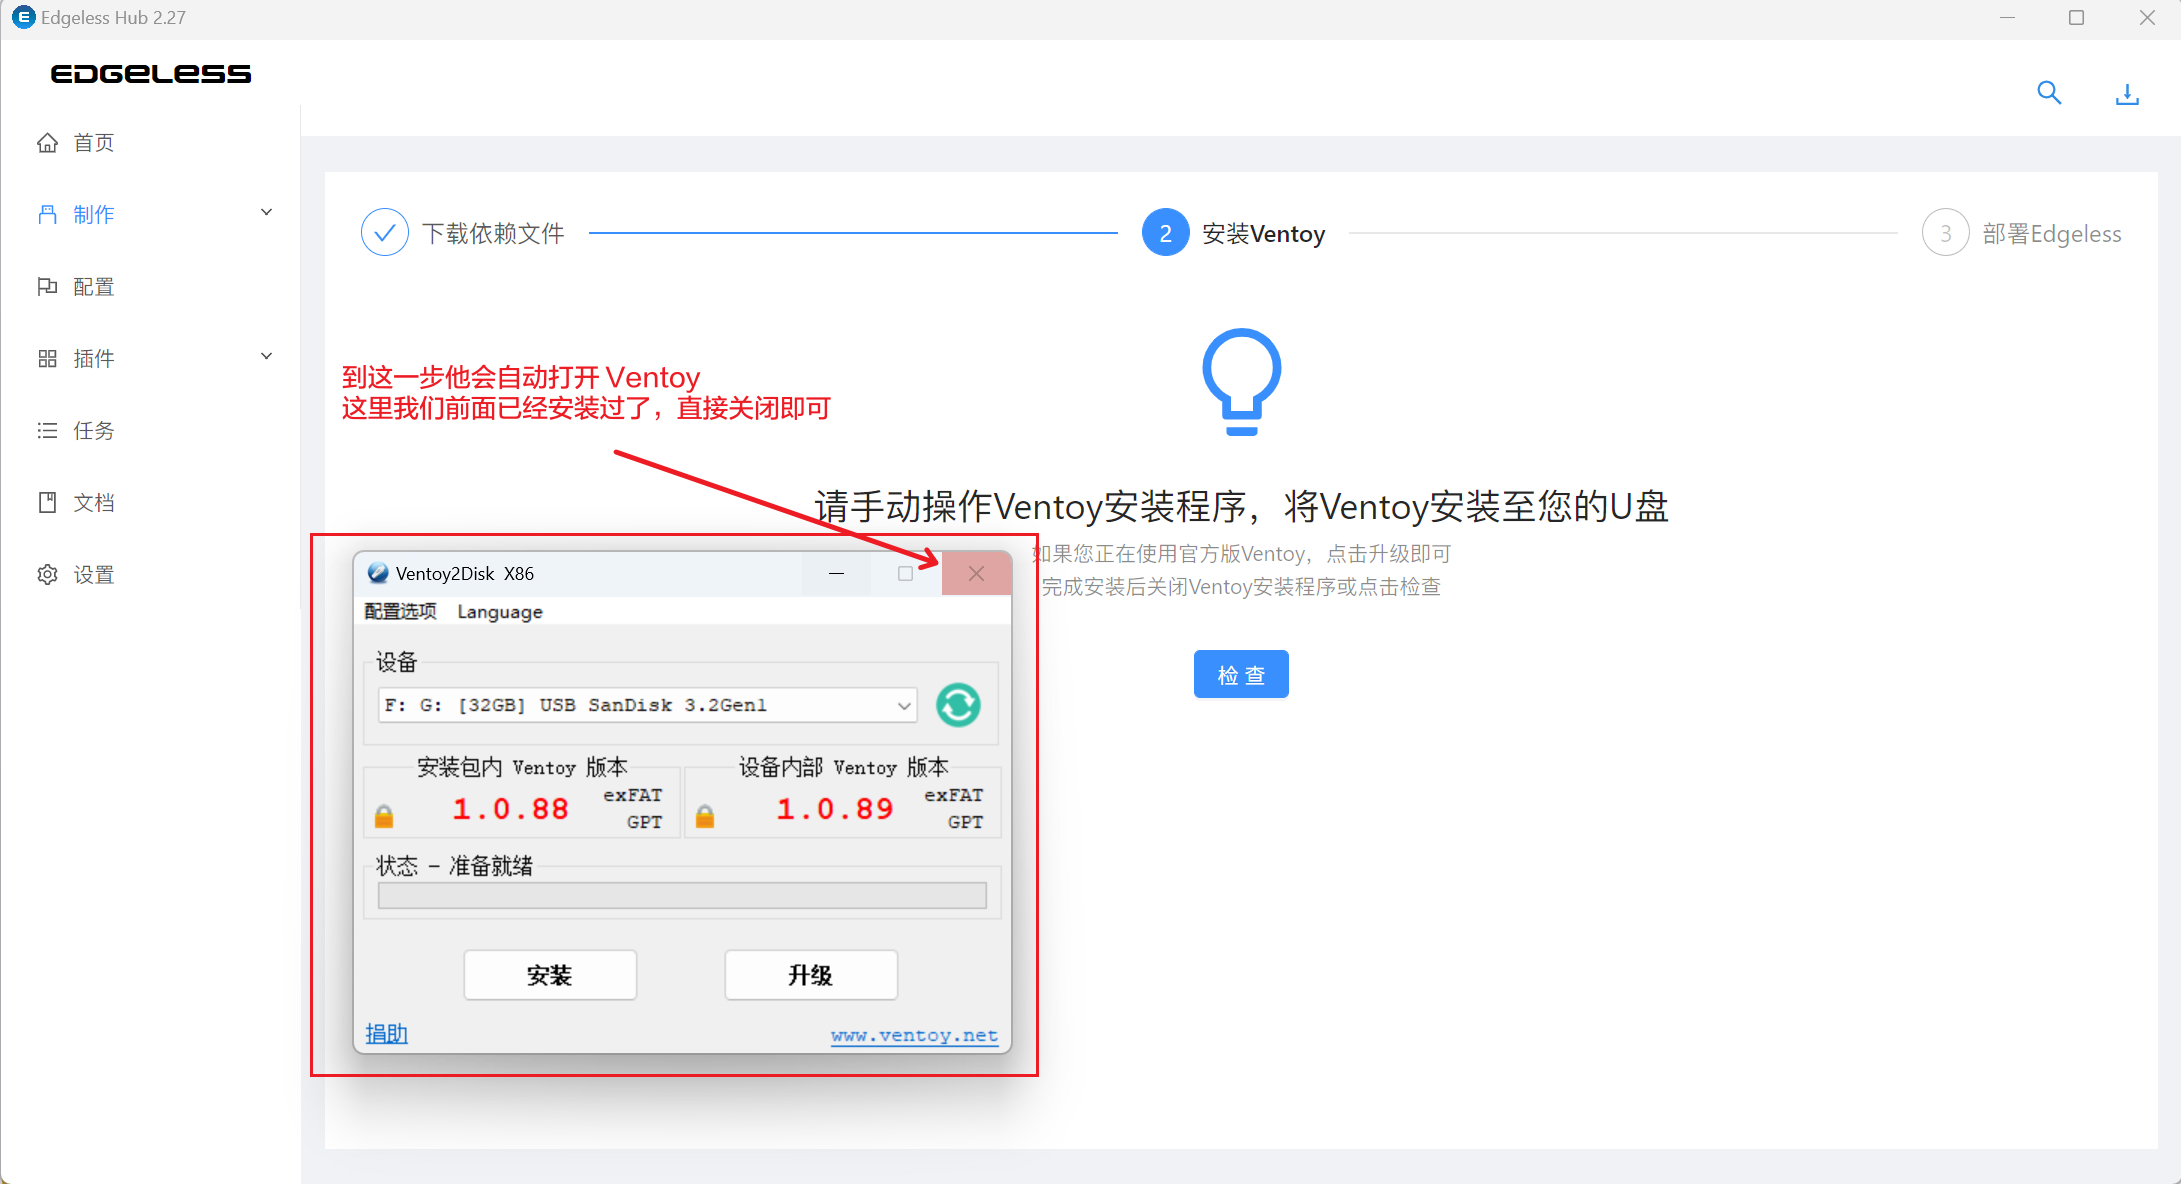Open Ventoy Language menu
2181x1184 pixels.
500,611
